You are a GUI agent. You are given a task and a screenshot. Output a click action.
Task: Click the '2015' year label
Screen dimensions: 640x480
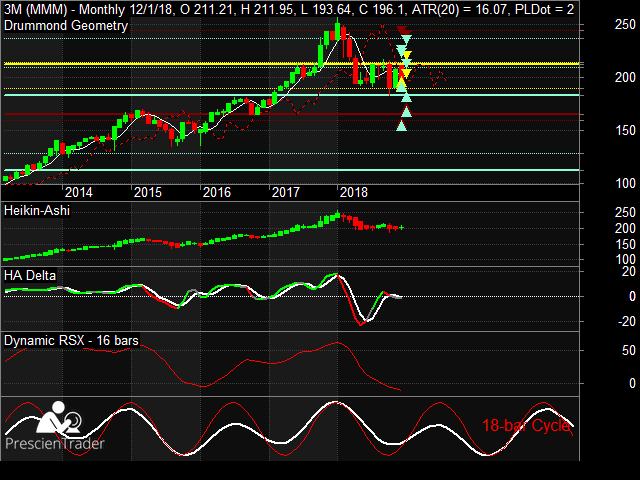tap(148, 192)
